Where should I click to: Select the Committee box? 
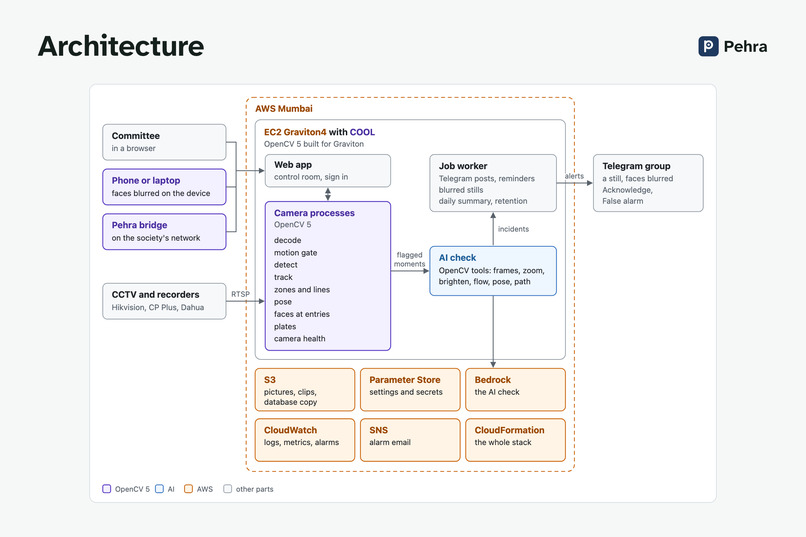coord(164,142)
